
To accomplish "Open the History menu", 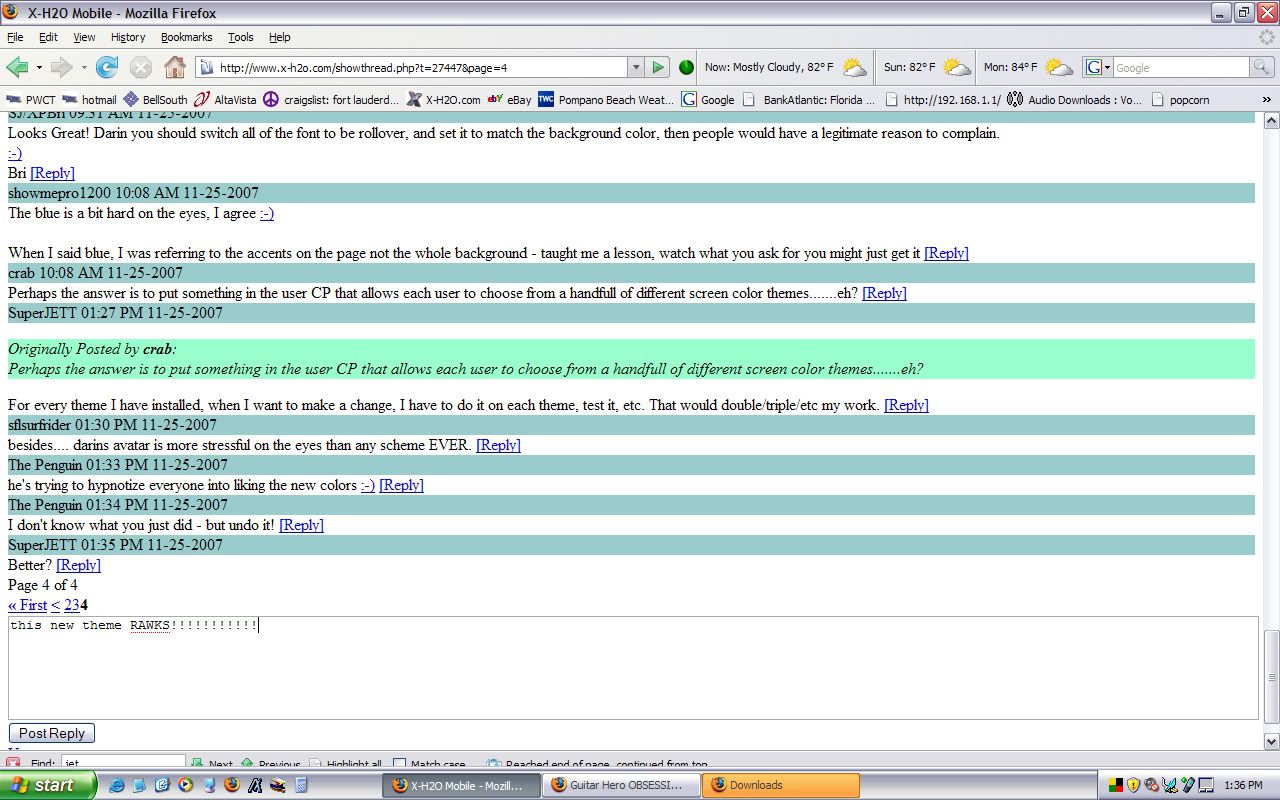I will point(128,37).
